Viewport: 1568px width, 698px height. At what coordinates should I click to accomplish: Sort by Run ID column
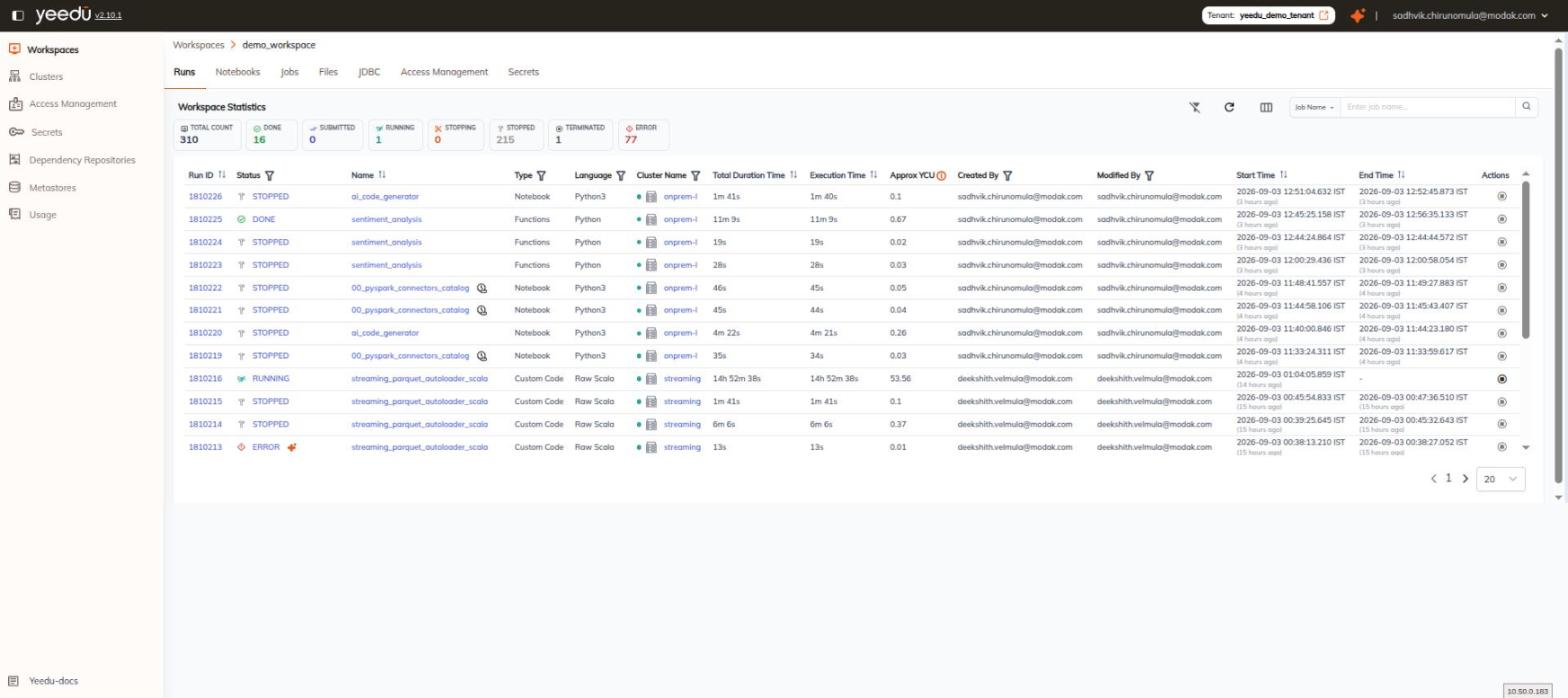[x=222, y=176]
